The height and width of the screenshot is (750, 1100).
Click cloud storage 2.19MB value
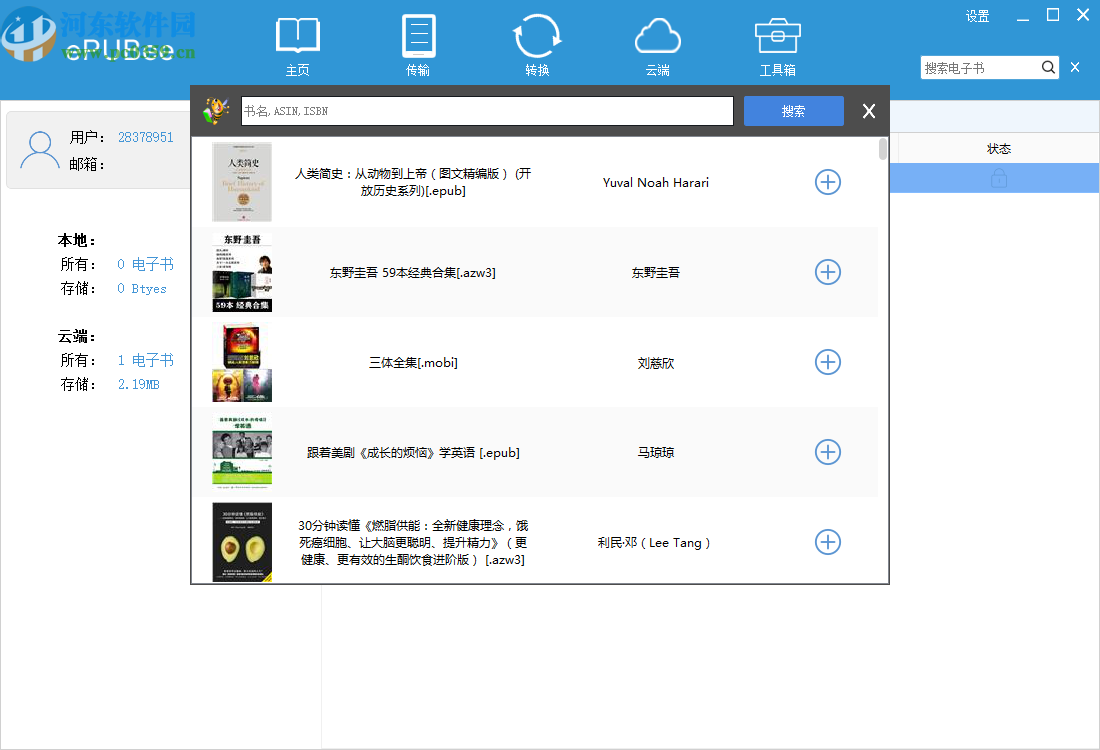click(x=138, y=384)
